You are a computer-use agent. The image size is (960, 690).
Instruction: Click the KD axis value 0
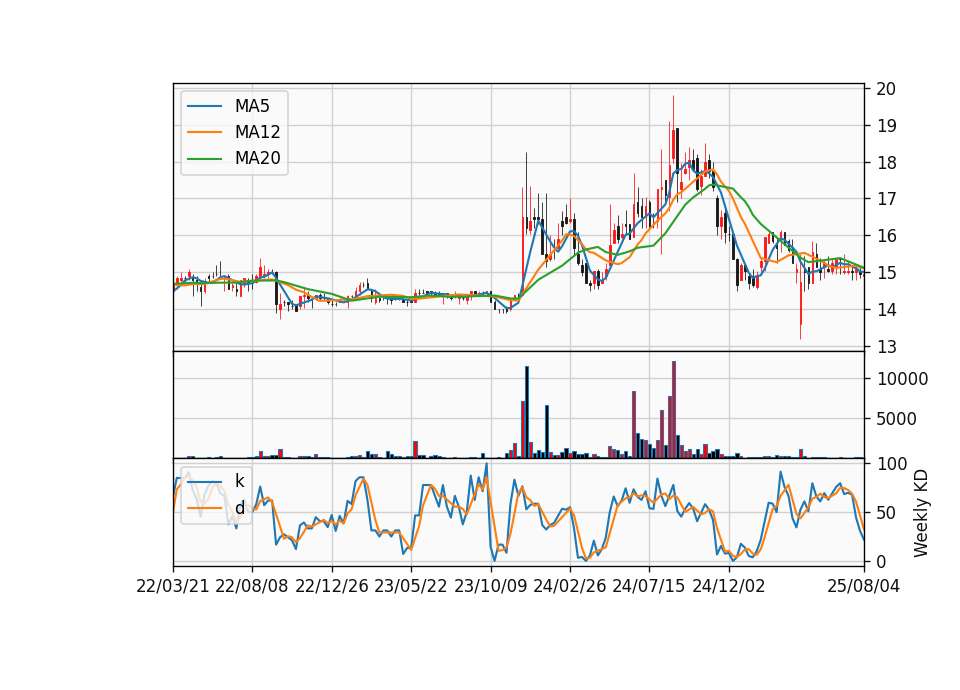point(881,561)
